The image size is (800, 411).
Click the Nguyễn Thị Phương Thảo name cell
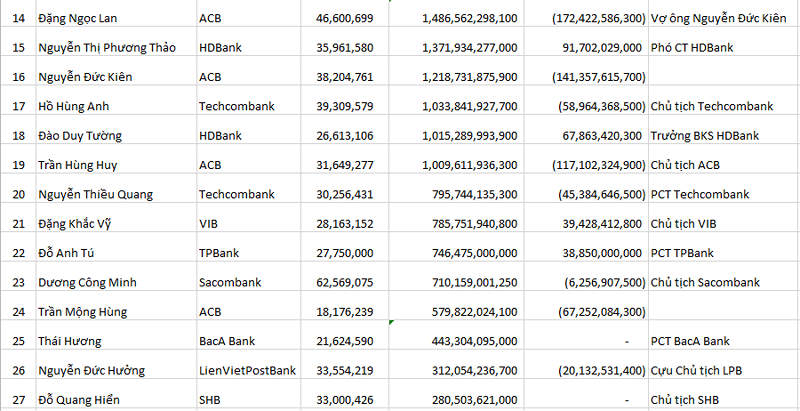(116, 48)
